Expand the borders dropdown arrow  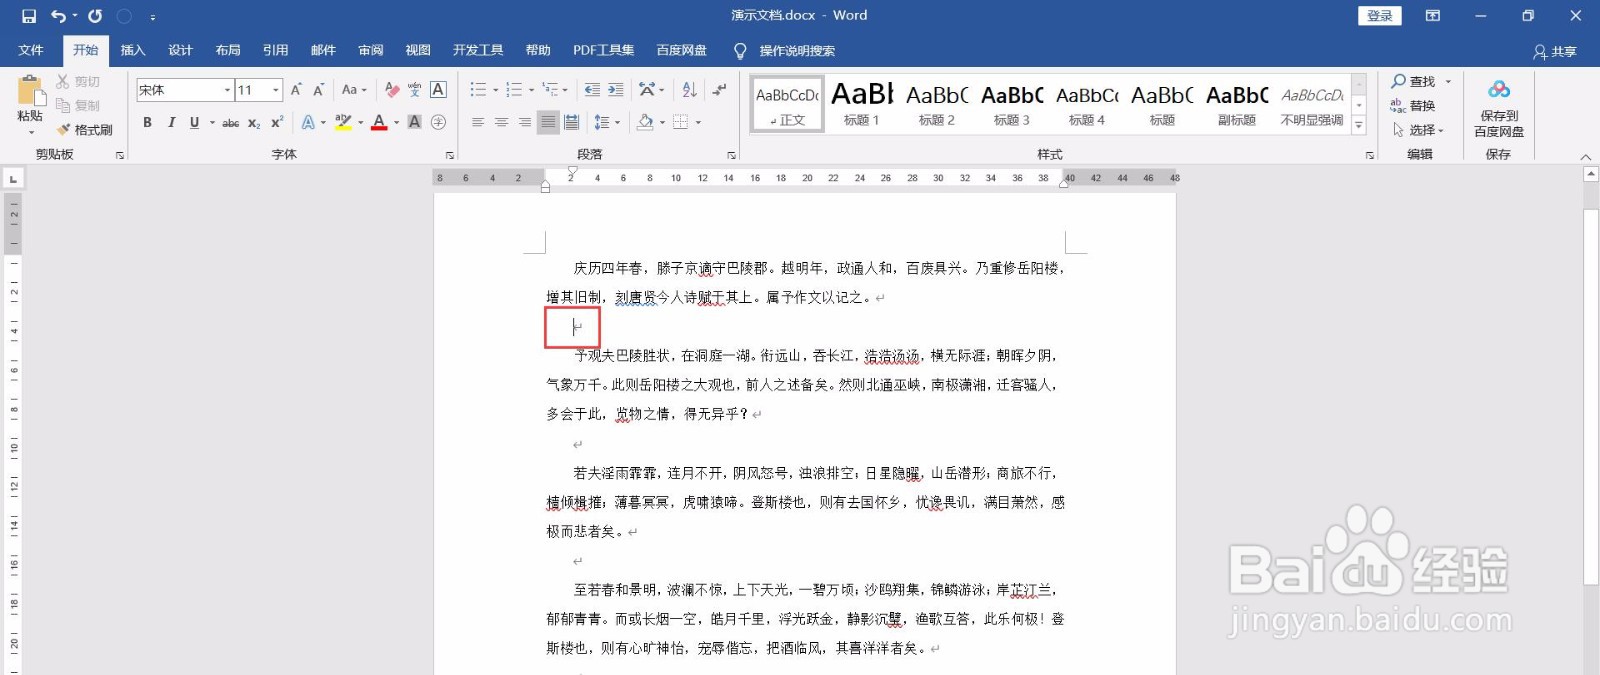pyautogui.click(x=698, y=122)
